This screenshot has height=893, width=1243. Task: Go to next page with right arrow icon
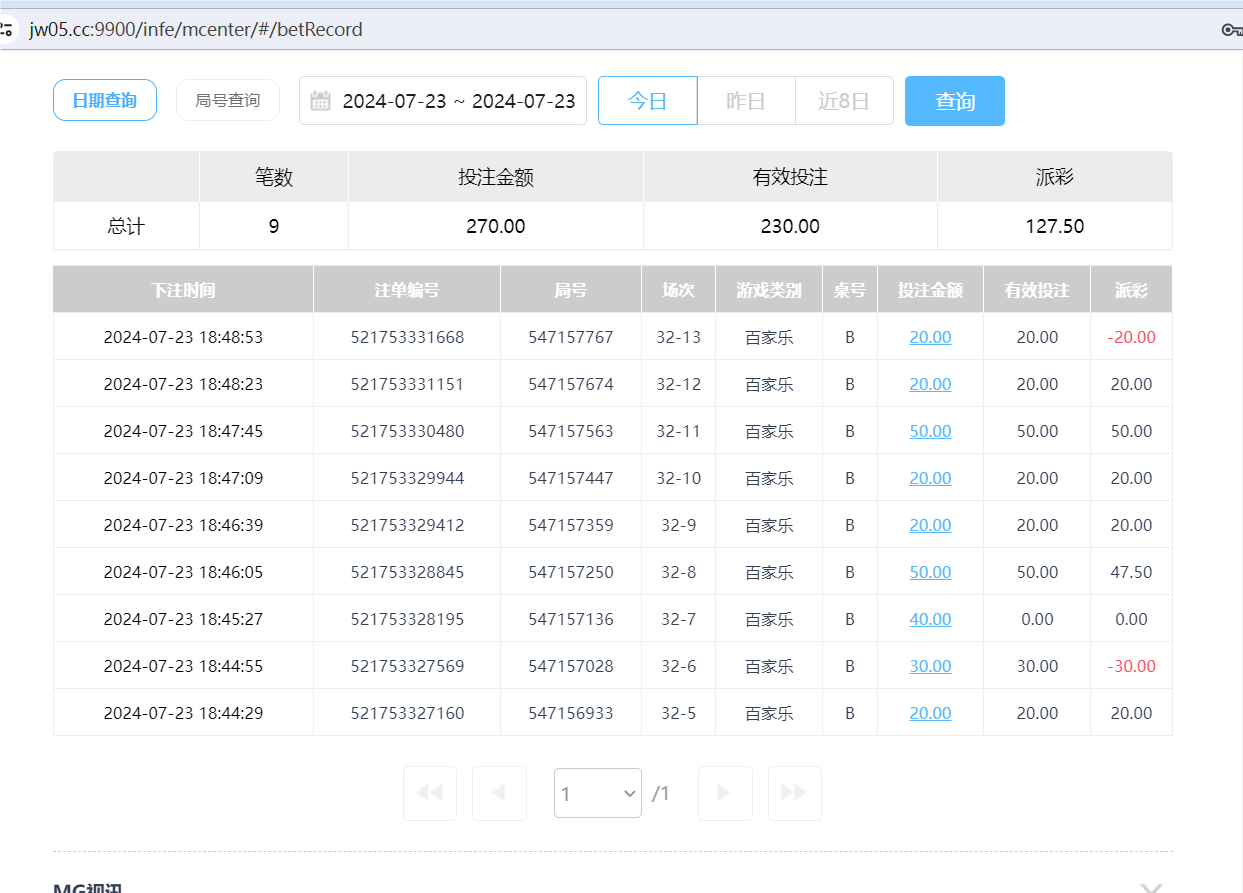(724, 792)
